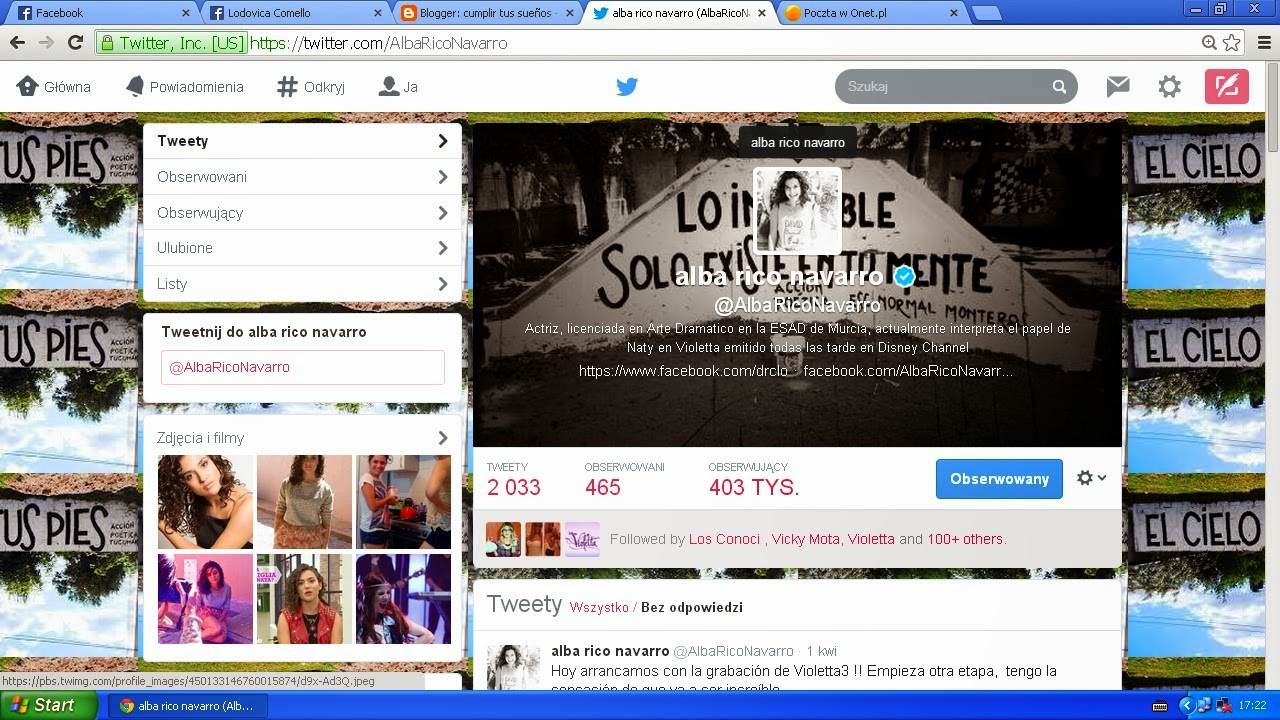Click tweet author avatar in timeline
Image resolution: width=1280 pixels, height=720 pixels.
coord(513,667)
